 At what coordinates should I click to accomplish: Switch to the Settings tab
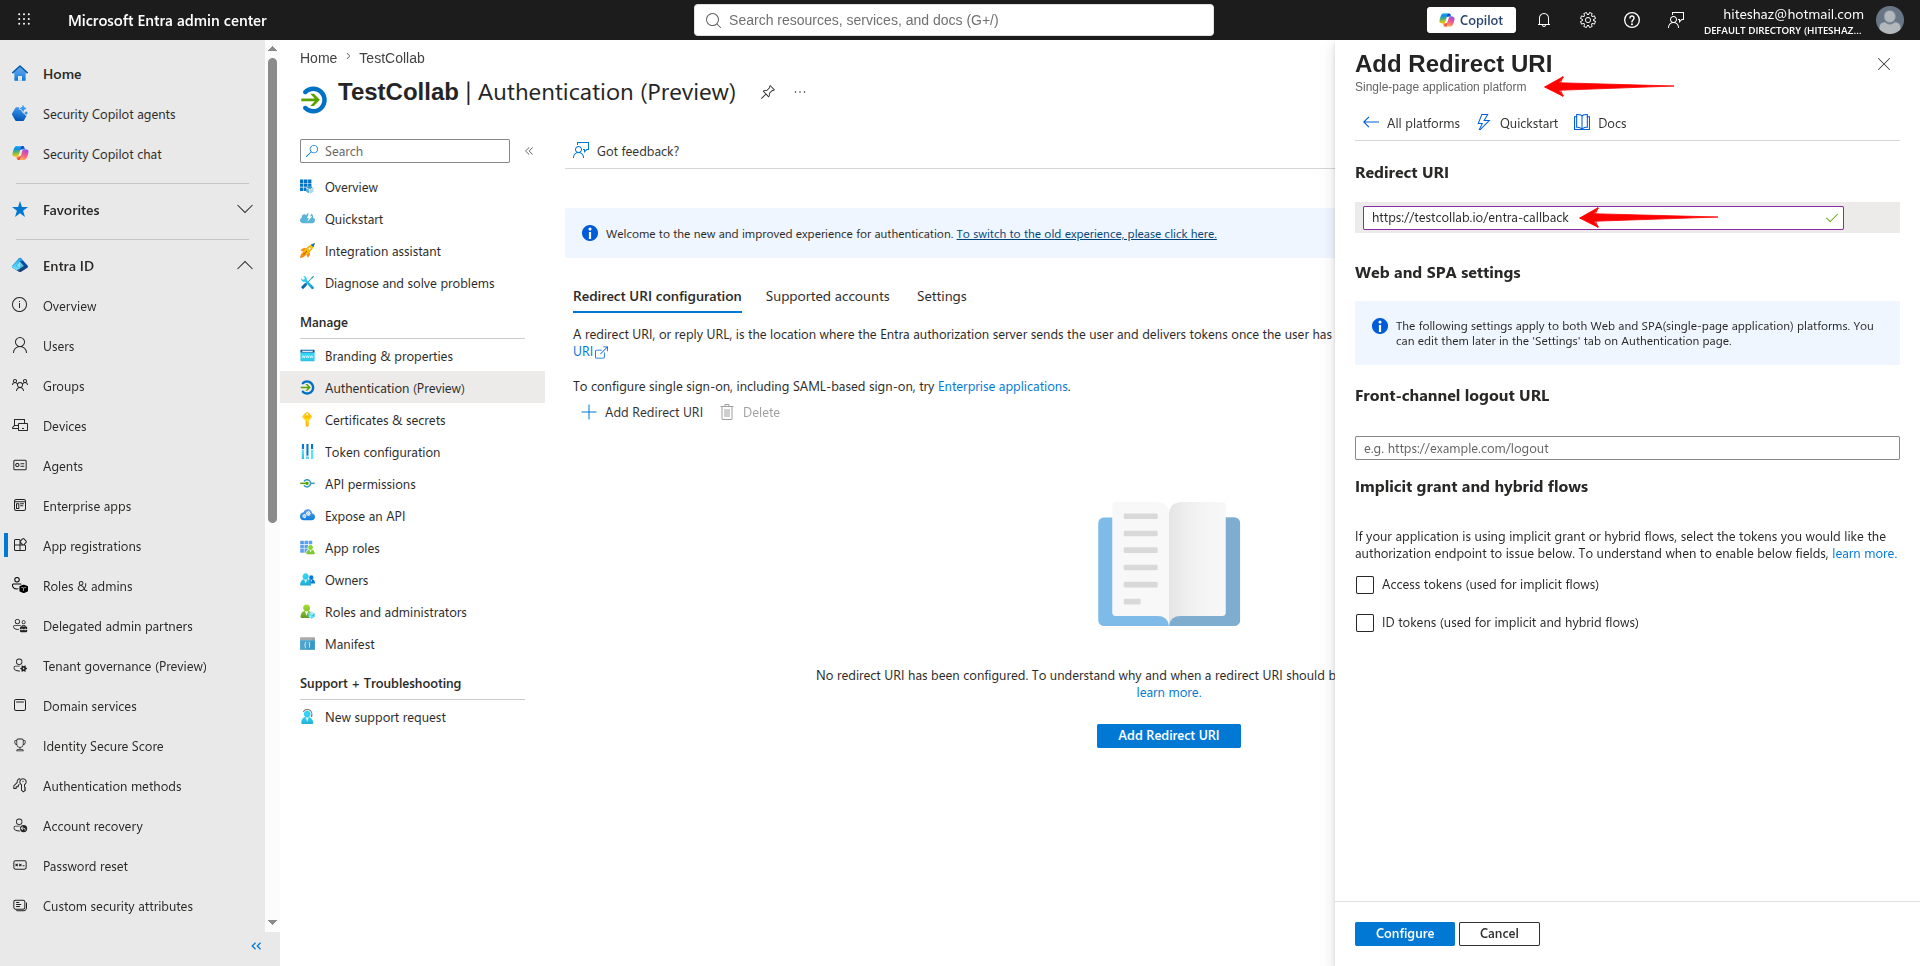pos(941,296)
